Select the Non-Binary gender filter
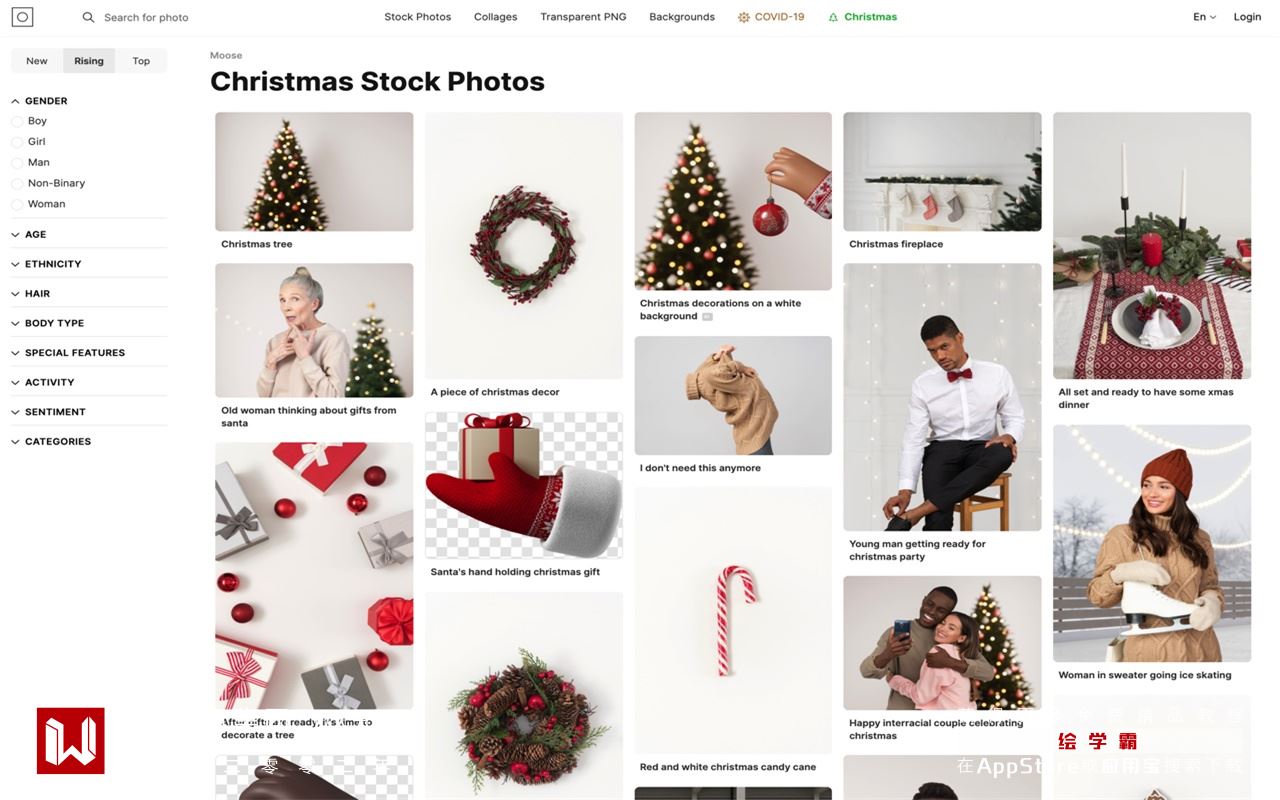Screen dimensions: 1280x800 tap(17, 183)
